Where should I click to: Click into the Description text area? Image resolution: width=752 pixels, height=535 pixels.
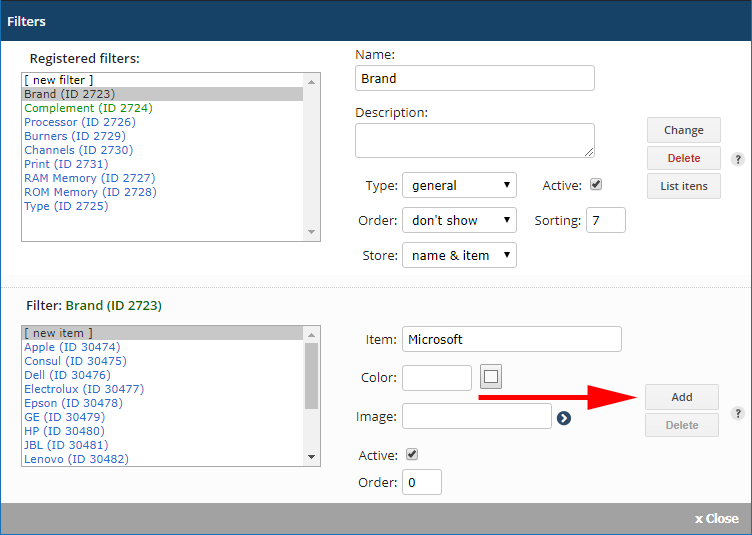pyautogui.click(x=474, y=140)
